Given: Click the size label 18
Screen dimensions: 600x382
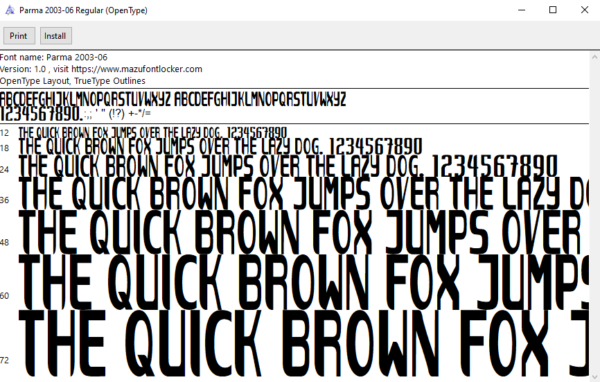Looking at the screenshot, I should pos(4,148).
